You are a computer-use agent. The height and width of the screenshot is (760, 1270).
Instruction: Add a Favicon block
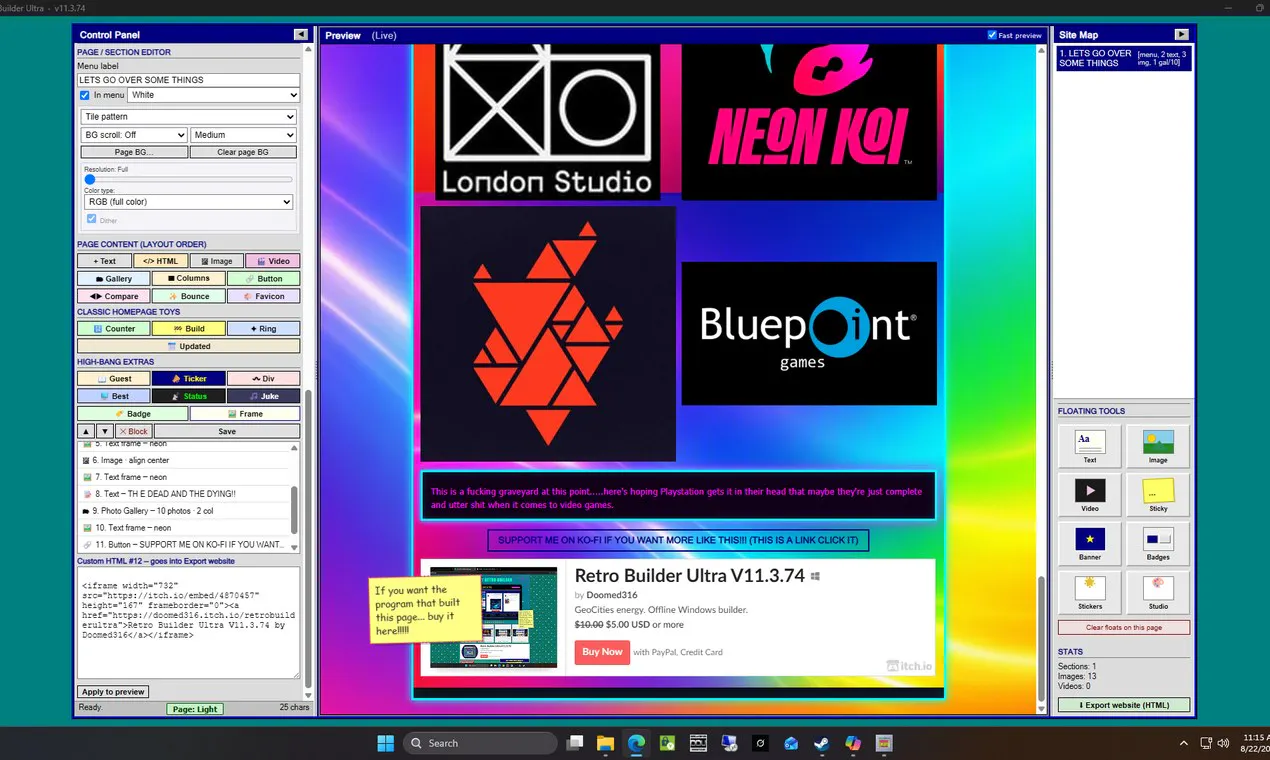(263, 296)
